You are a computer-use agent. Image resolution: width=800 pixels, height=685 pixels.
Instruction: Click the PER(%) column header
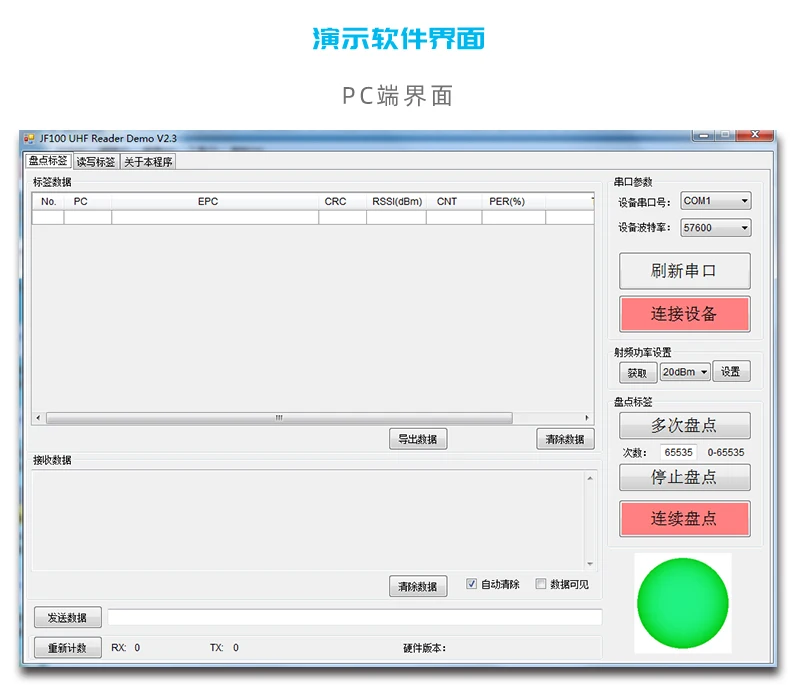514,201
